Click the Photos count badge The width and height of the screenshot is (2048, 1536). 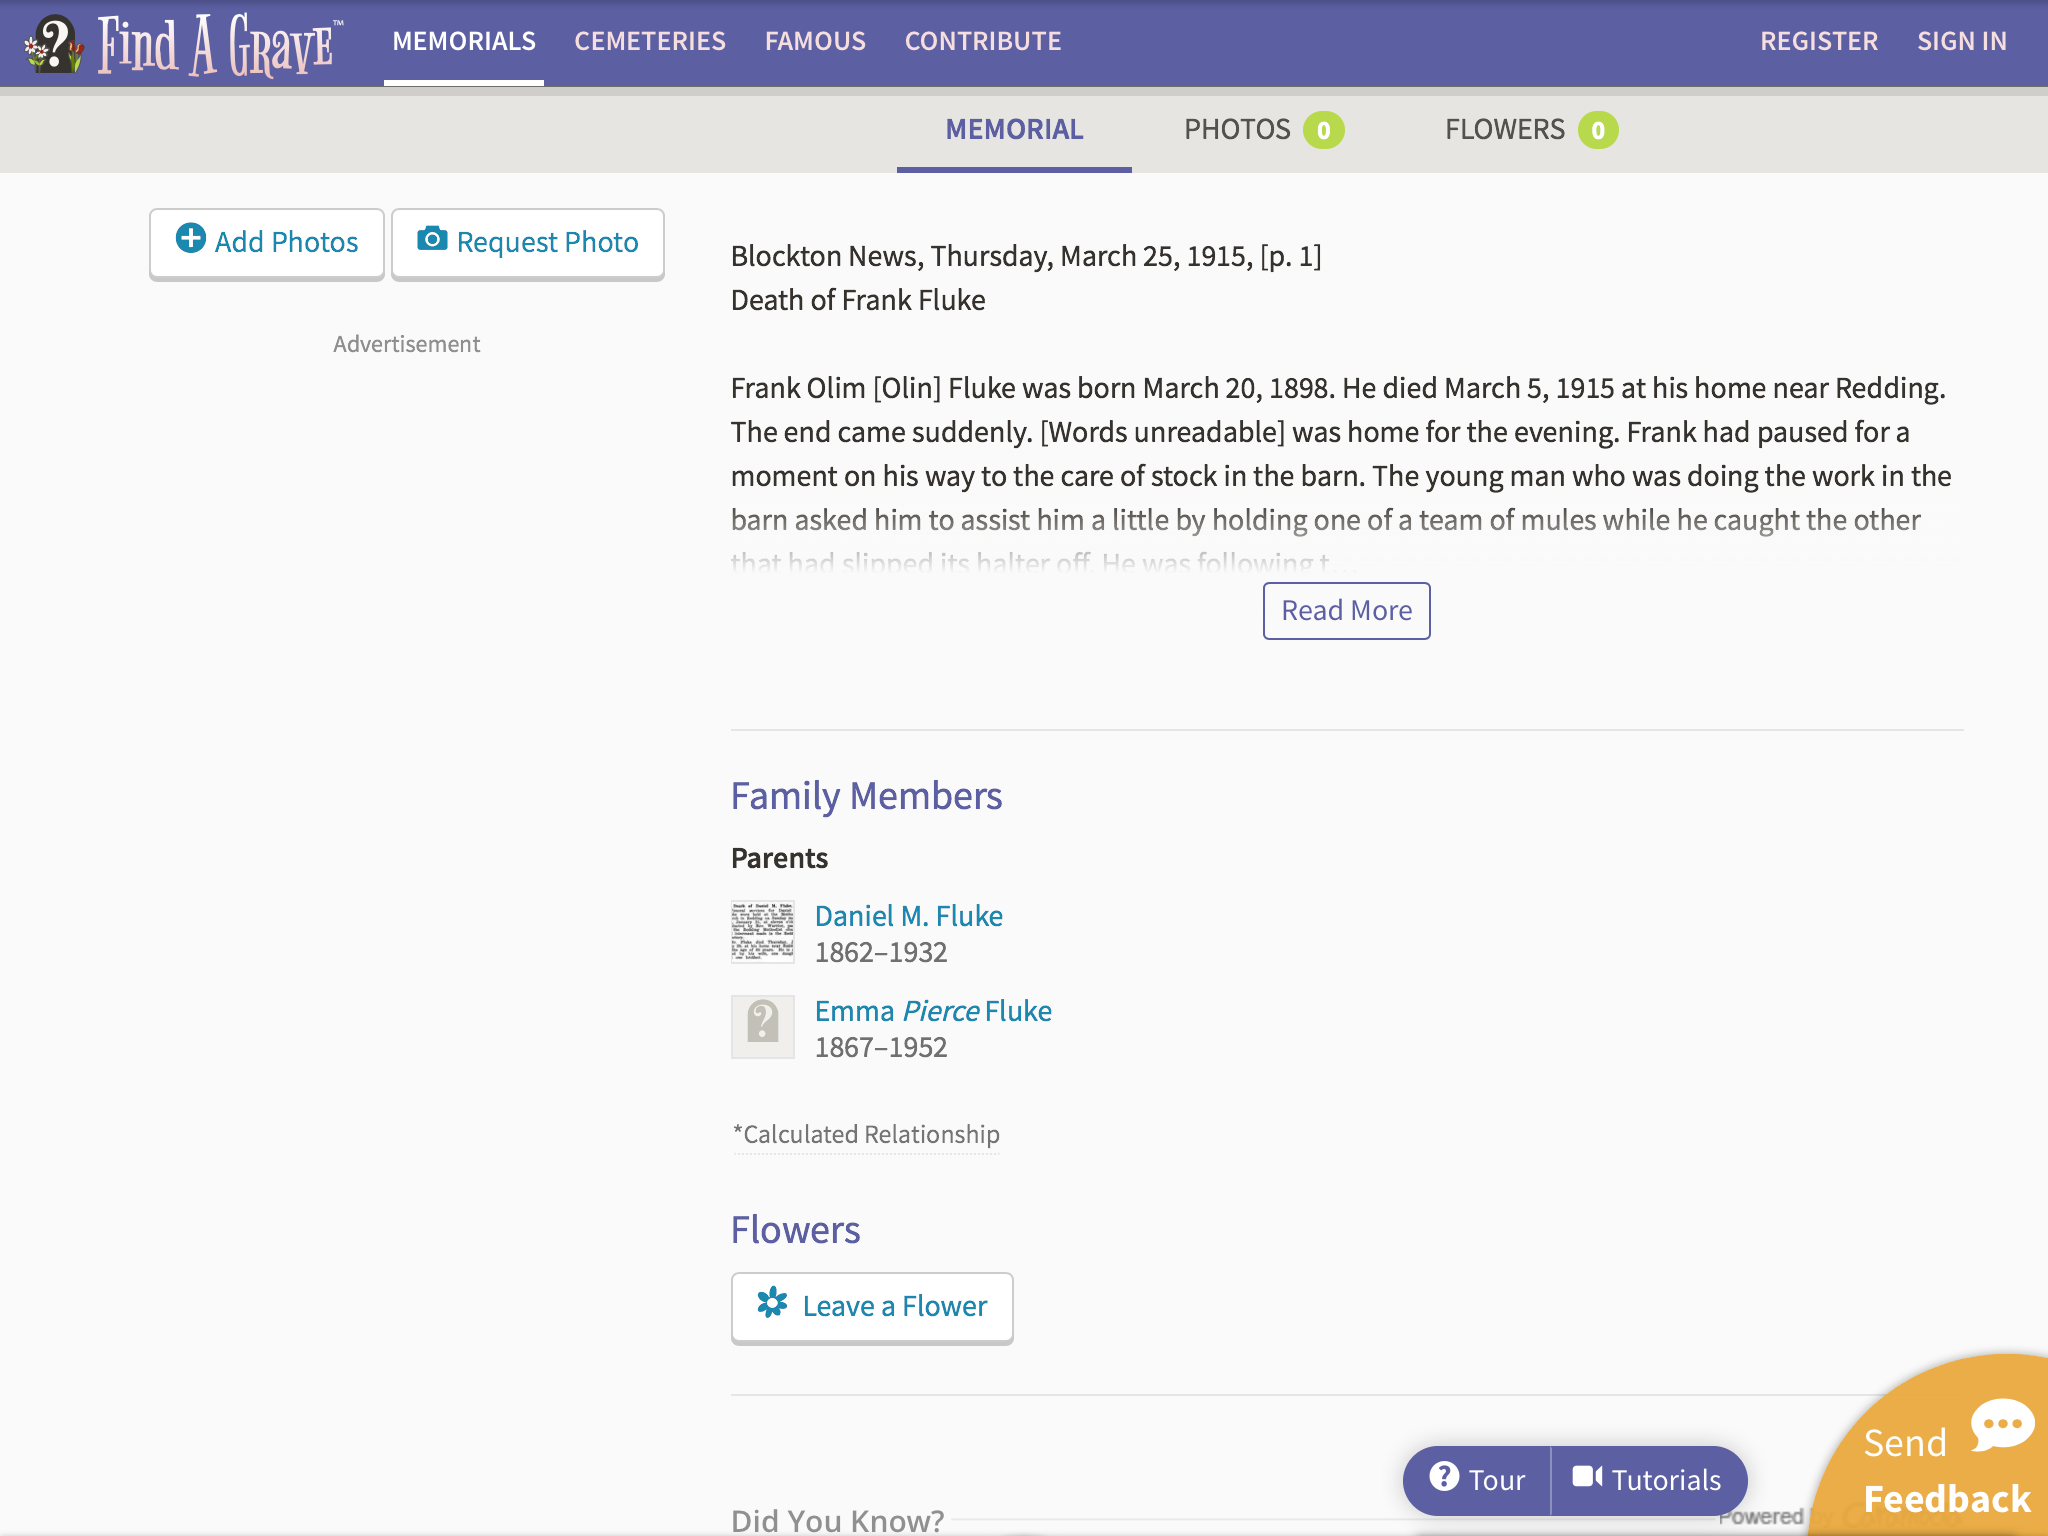pos(1323,130)
